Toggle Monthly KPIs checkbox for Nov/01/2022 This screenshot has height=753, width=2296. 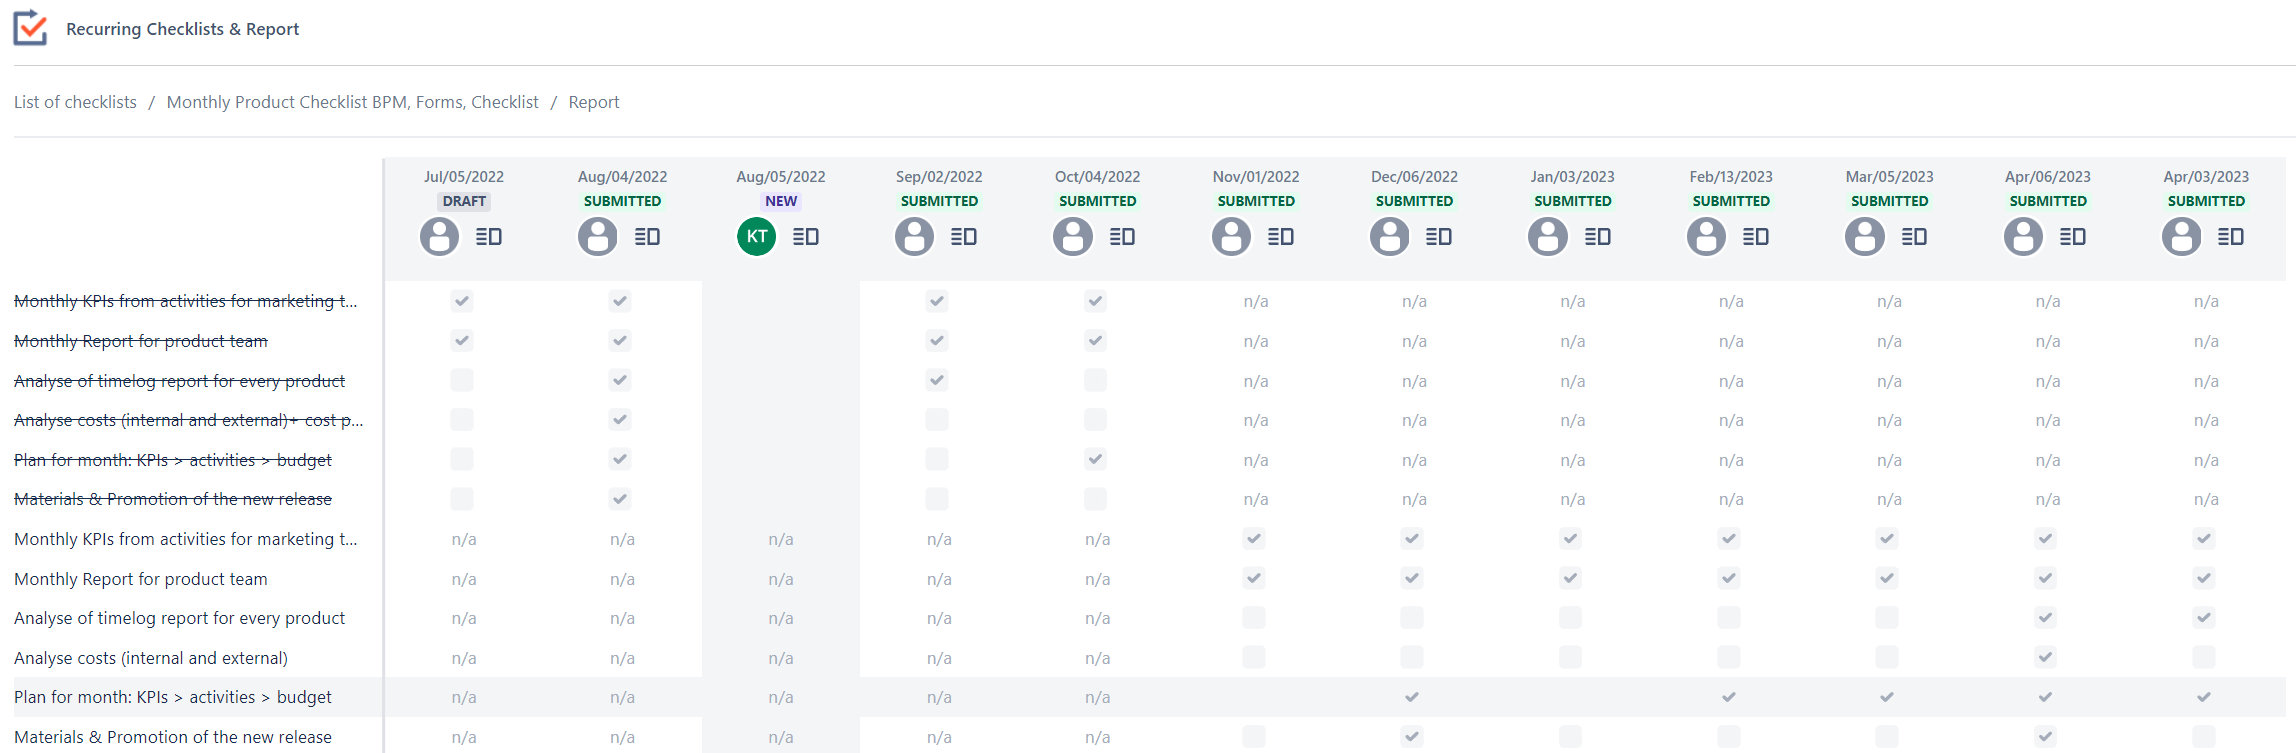point(1254,539)
